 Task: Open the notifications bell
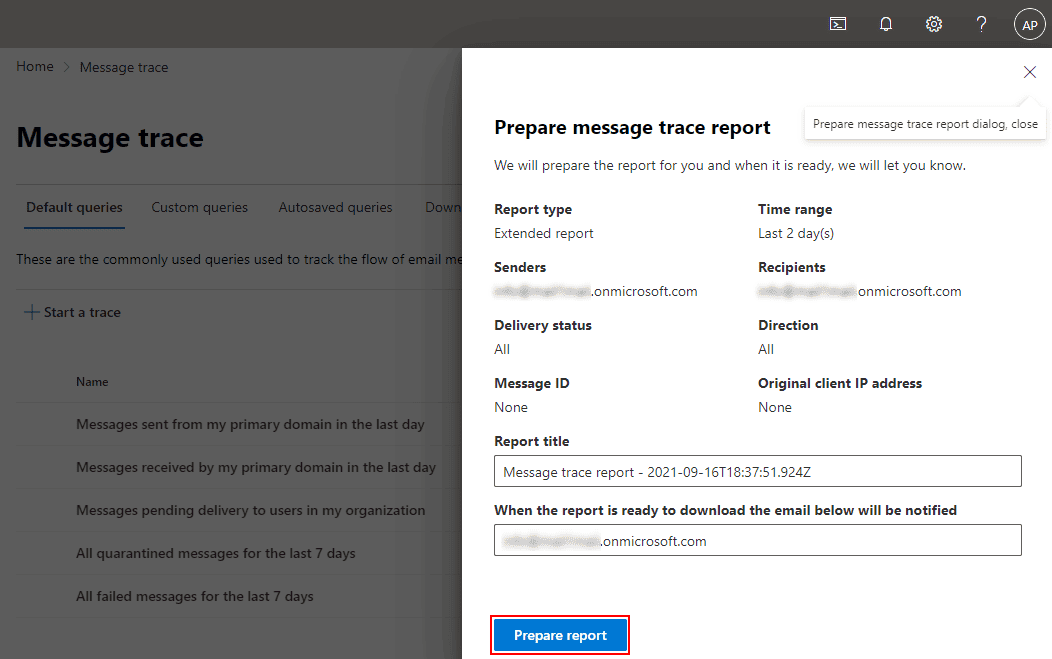click(886, 24)
